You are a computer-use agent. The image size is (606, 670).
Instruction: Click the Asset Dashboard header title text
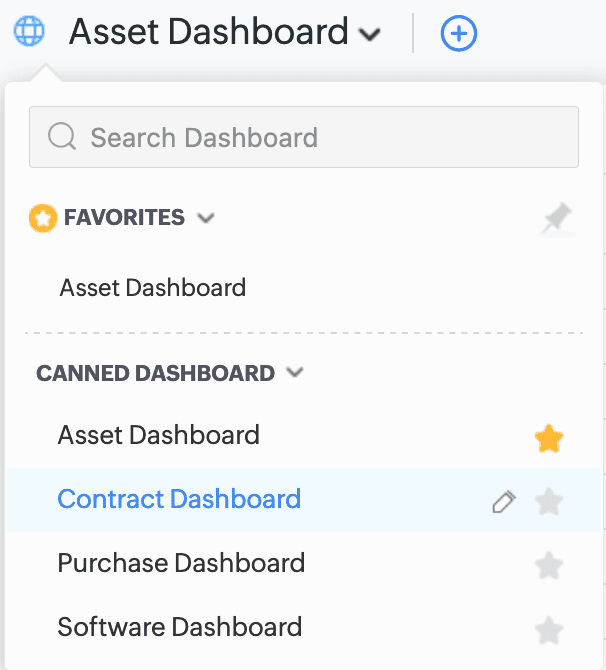208,32
